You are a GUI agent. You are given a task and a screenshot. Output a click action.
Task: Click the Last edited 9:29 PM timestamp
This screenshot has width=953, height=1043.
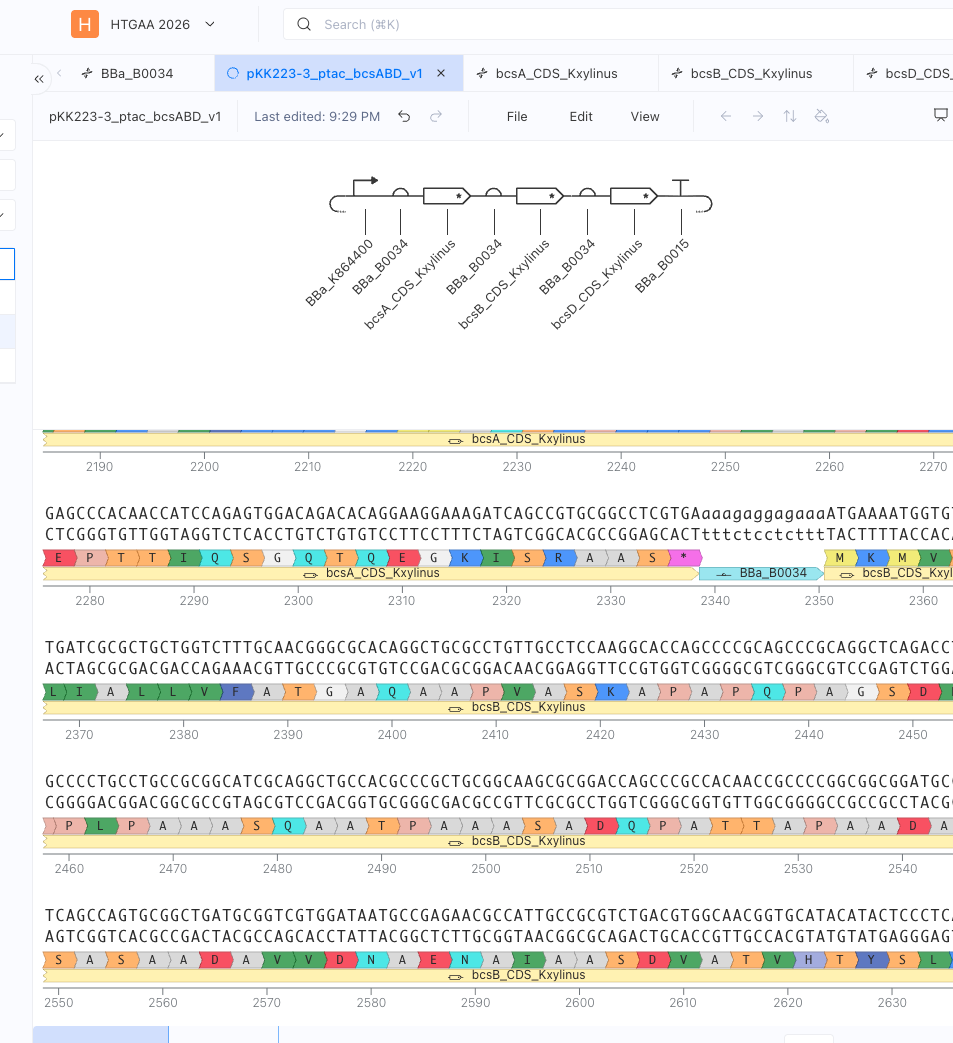[x=317, y=116]
